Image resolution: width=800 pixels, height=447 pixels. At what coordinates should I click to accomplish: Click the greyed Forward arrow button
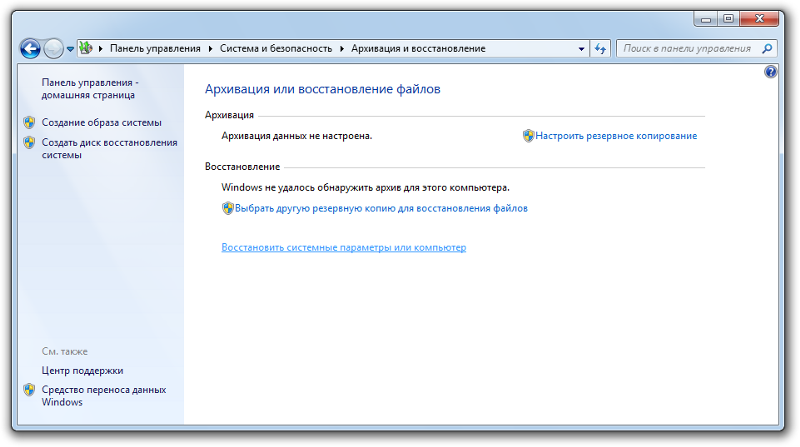point(53,49)
